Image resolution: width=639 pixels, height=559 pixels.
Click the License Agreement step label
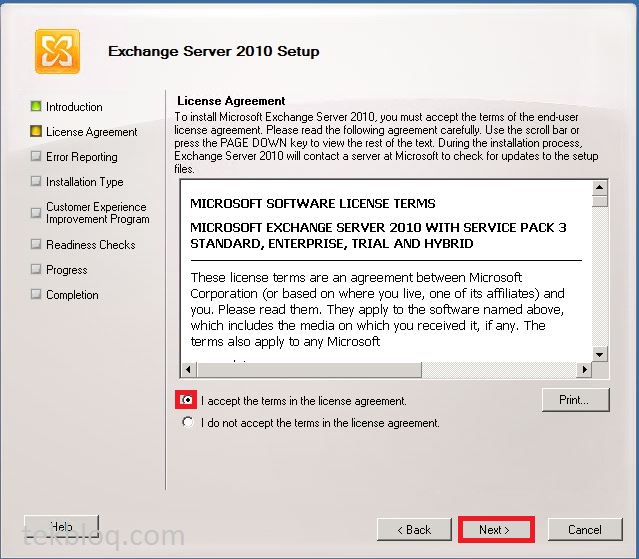coord(92,132)
